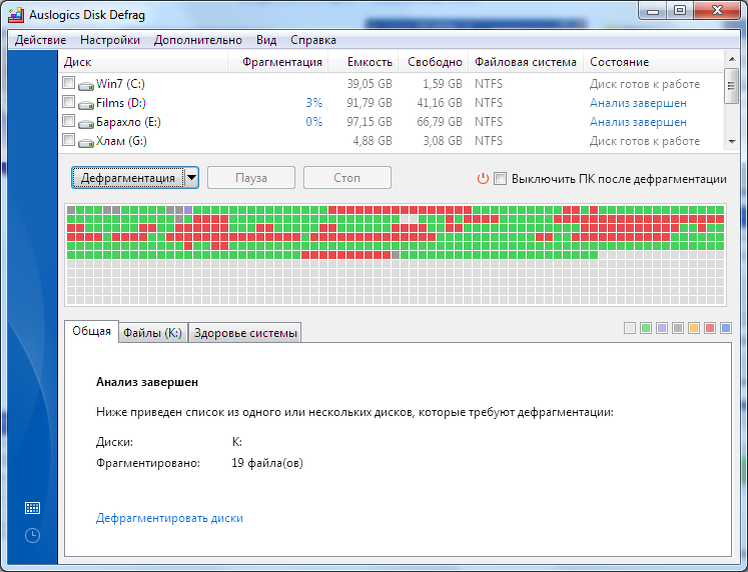Click the Дефрагментация button
The width and height of the screenshot is (748, 572).
(x=128, y=178)
